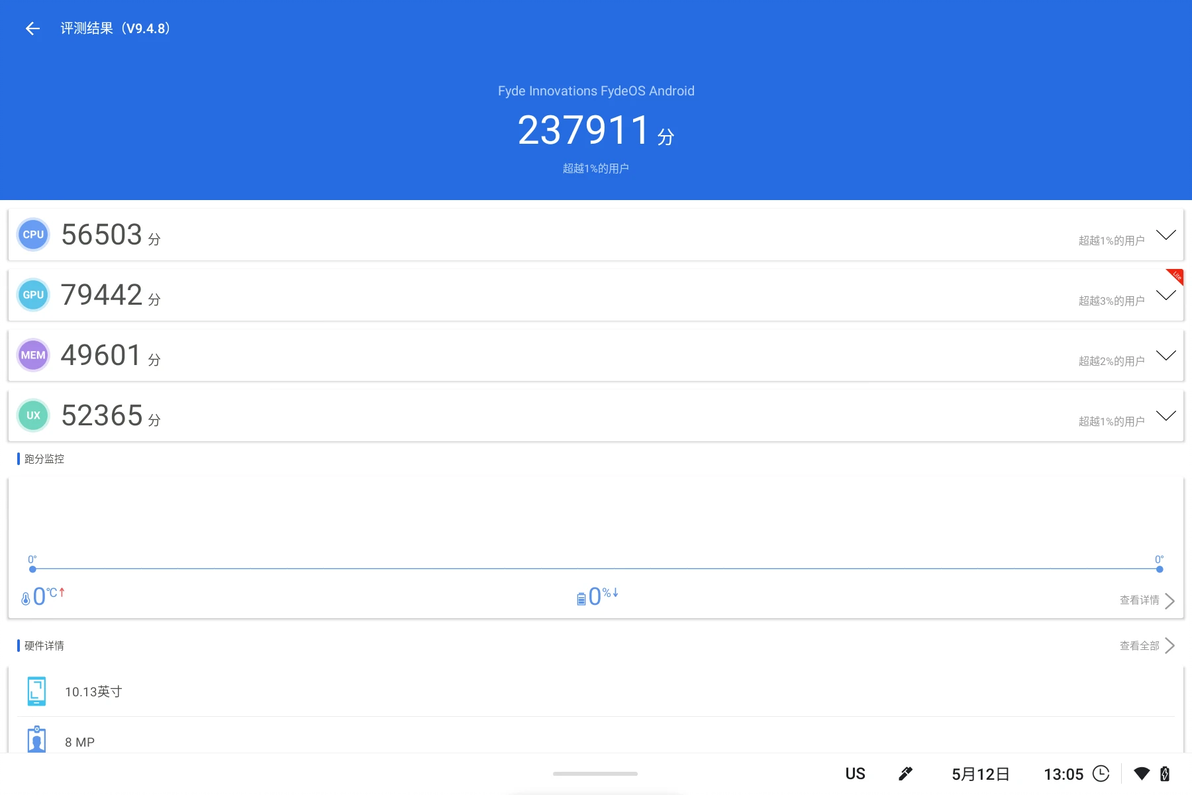The width and height of the screenshot is (1192, 795).
Task: Click the 跑分监控 section heading
Action: coord(44,459)
